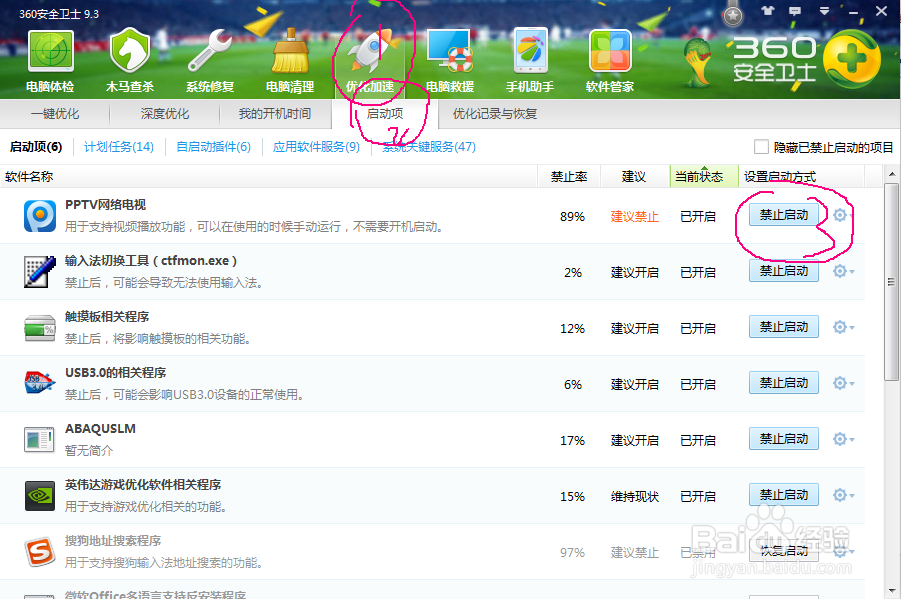Open 电脑救援 computer rescue
Screen dimensions: 901x599
click(x=449, y=61)
